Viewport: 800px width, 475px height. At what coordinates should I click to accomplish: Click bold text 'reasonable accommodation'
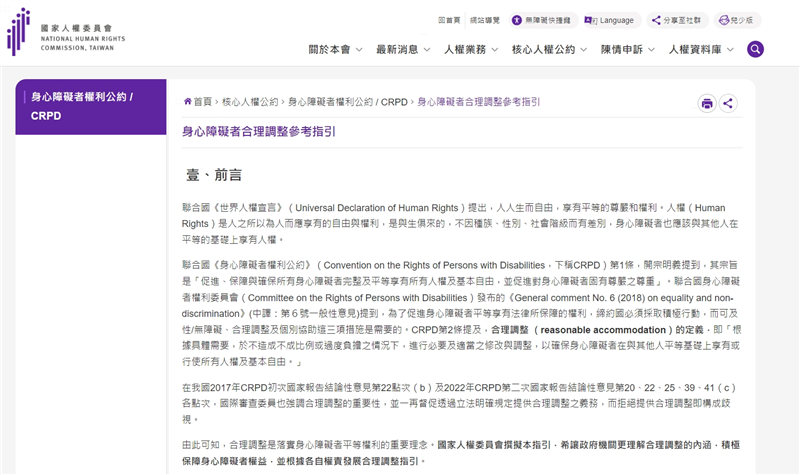coord(603,330)
